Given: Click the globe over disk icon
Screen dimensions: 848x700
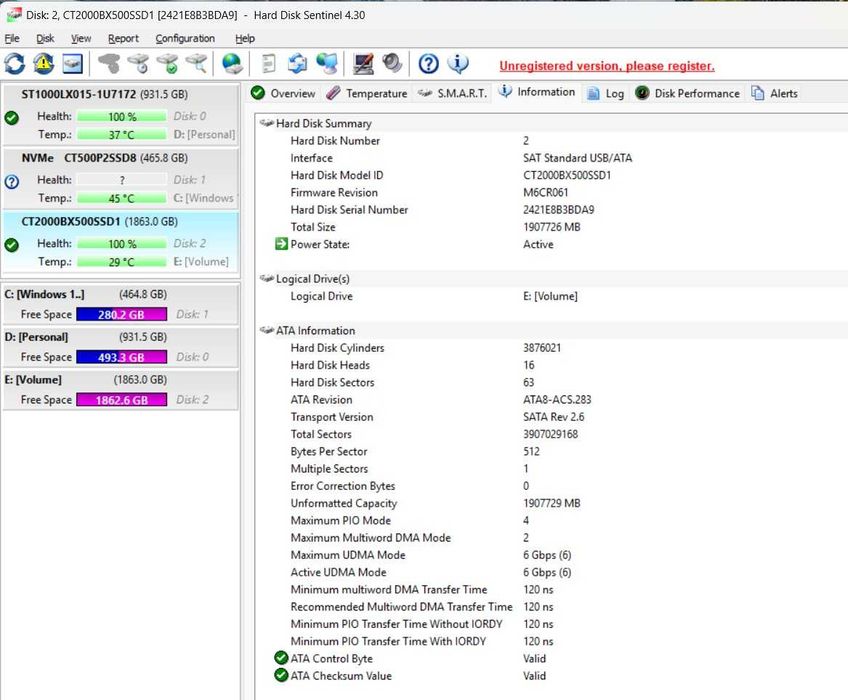Looking at the screenshot, I should 232,64.
